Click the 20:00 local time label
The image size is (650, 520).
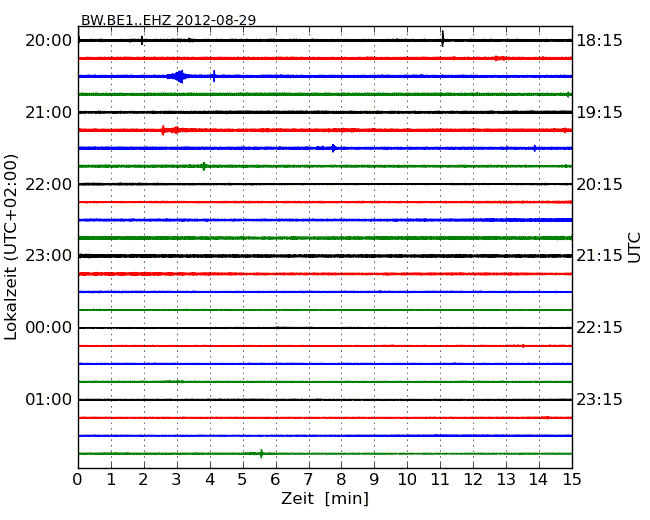click(x=49, y=41)
